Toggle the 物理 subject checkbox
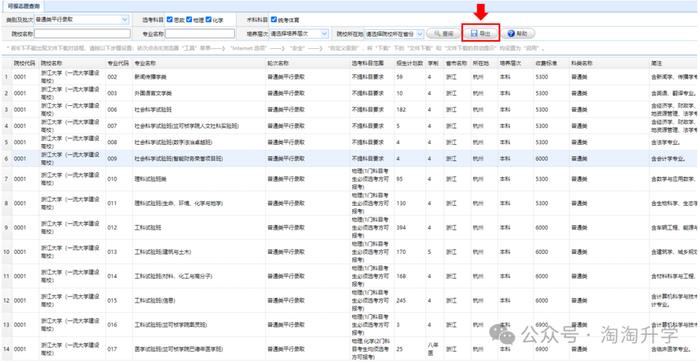The image size is (700, 363). coord(189,19)
